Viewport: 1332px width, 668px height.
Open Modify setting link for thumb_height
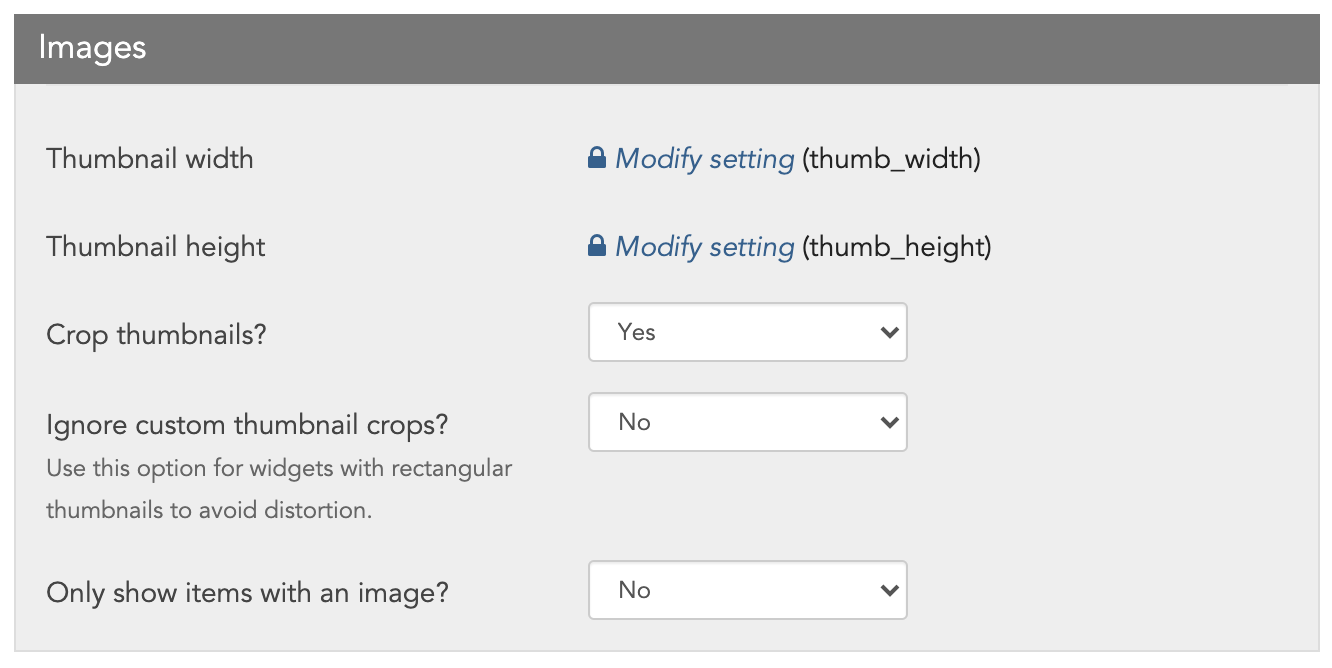click(705, 247)
